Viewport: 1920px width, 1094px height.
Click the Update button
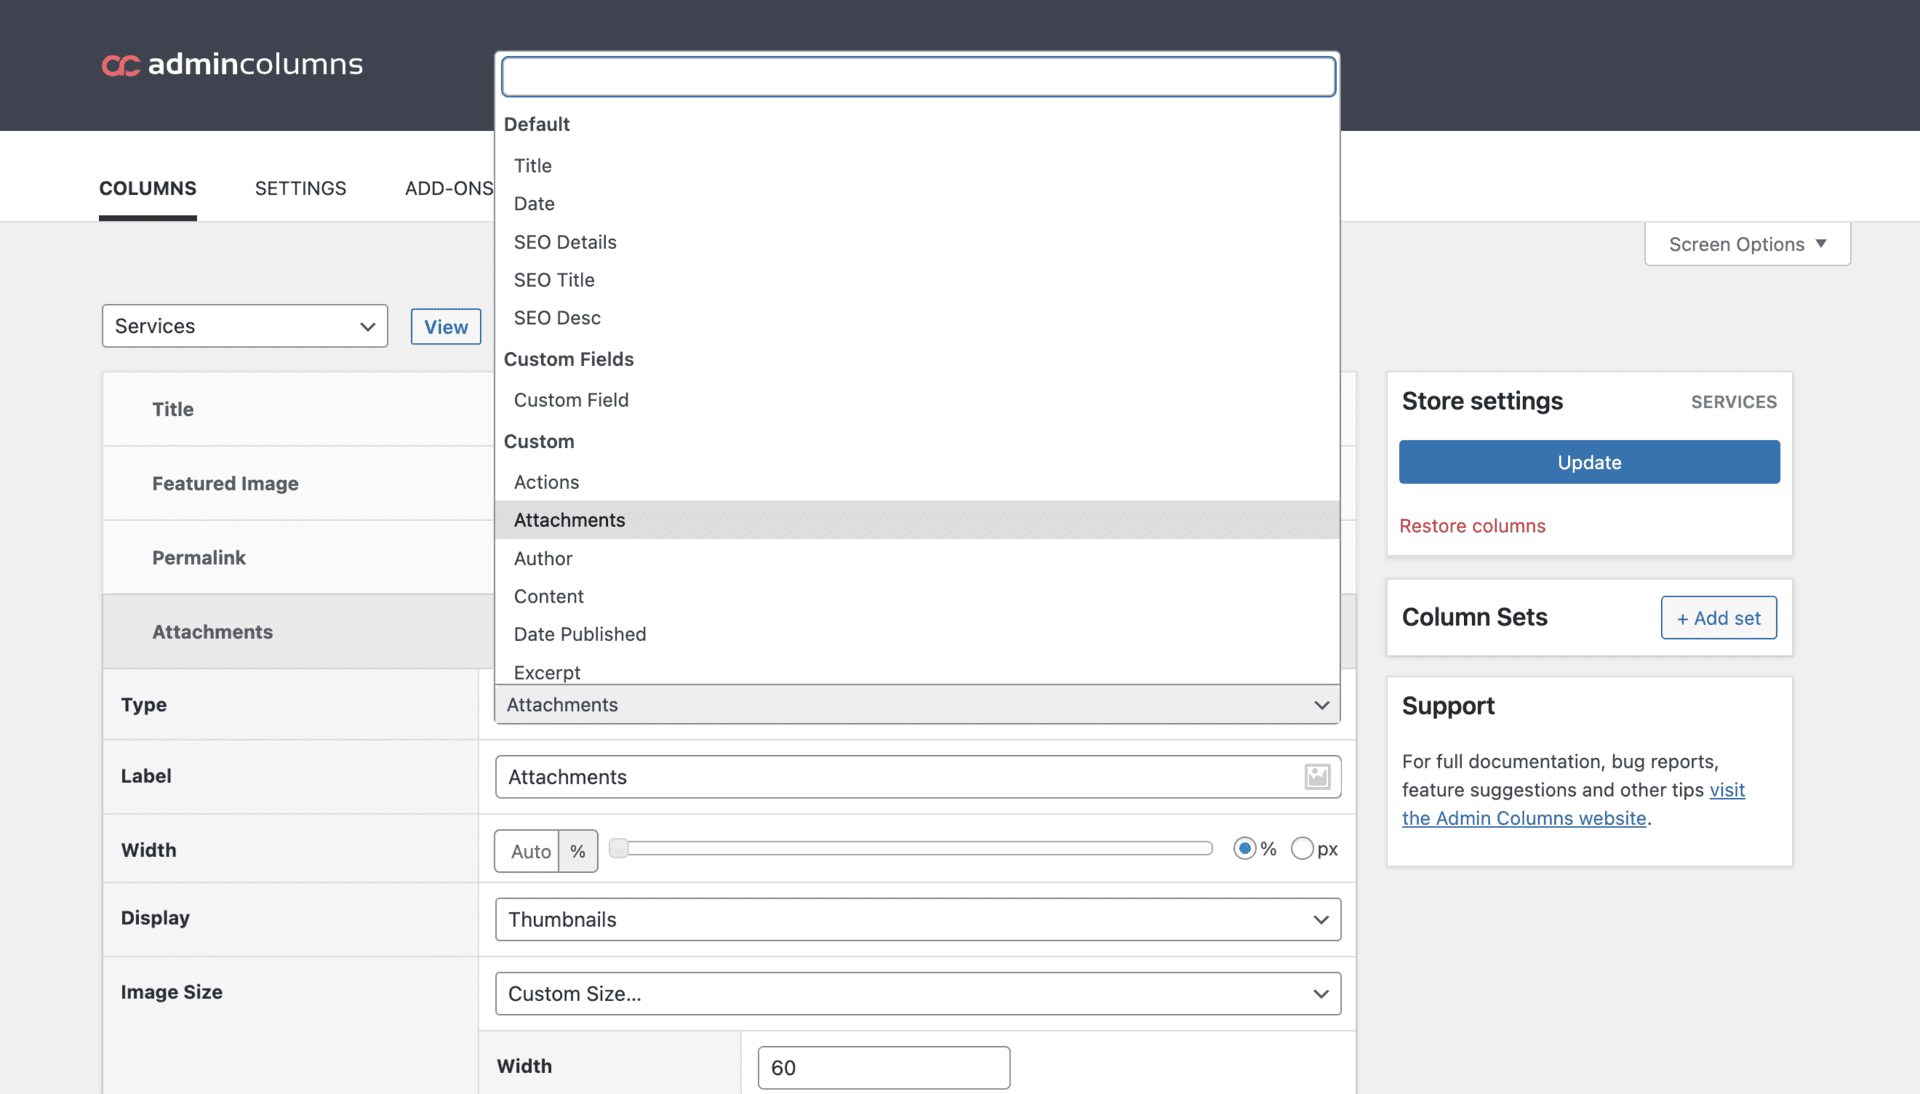point(1589,462)
